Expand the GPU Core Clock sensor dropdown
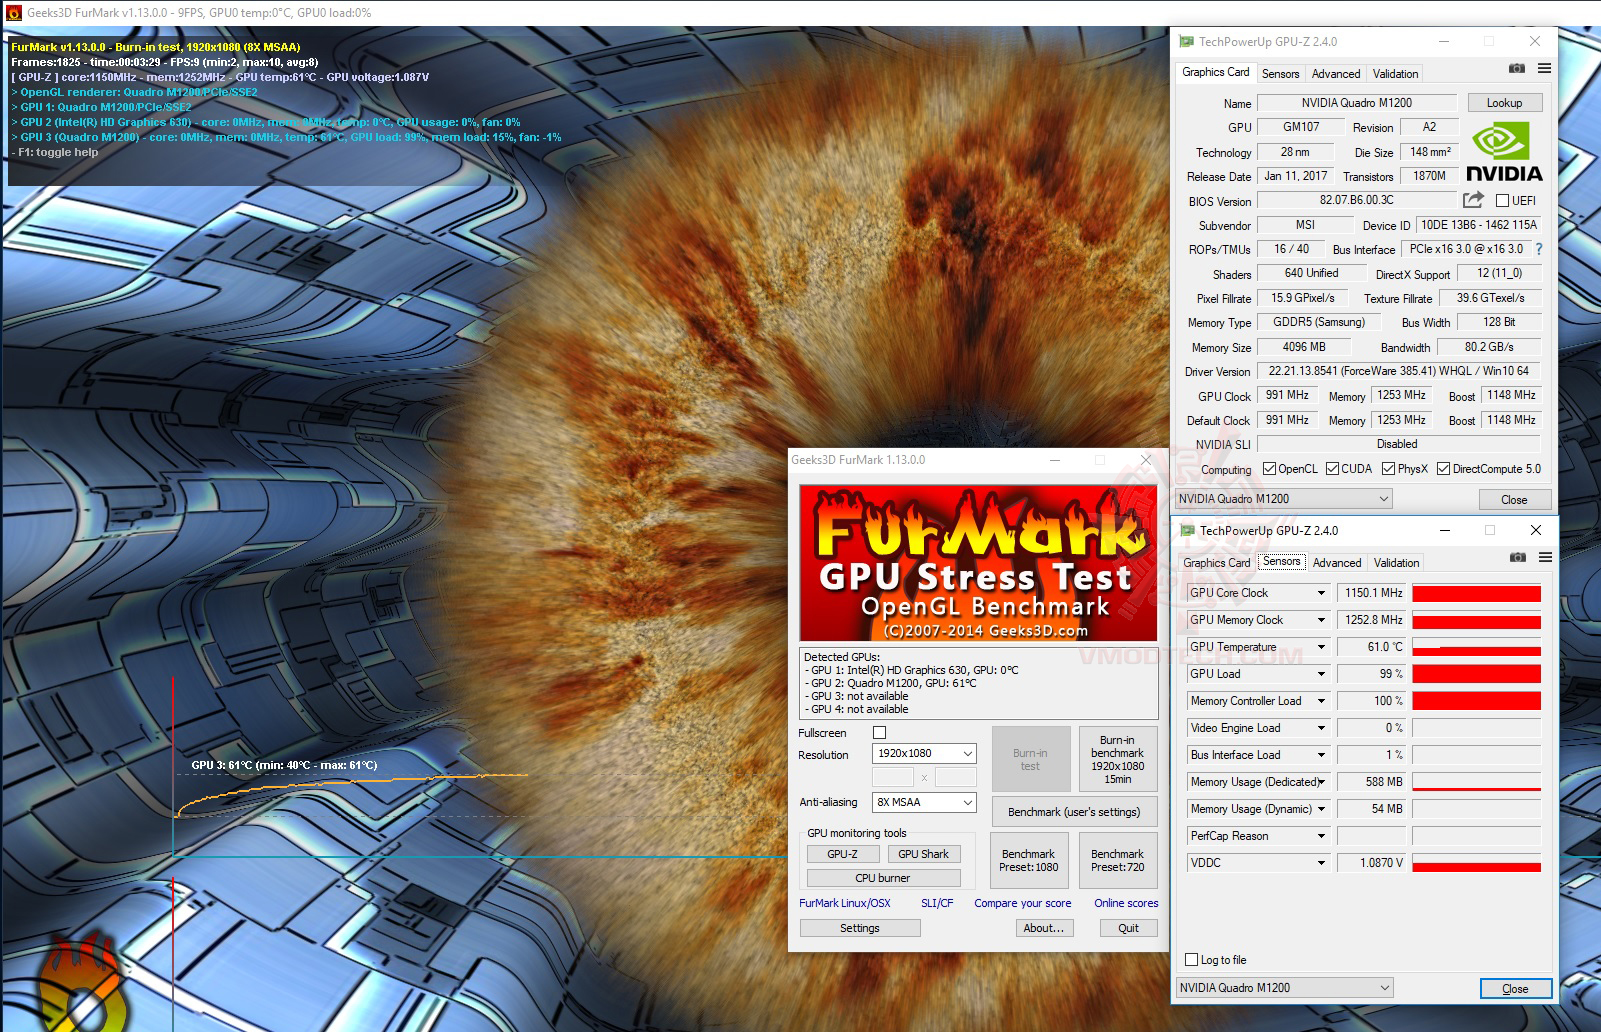This screenshot has height=1032, width=1601. [1321, 593]
